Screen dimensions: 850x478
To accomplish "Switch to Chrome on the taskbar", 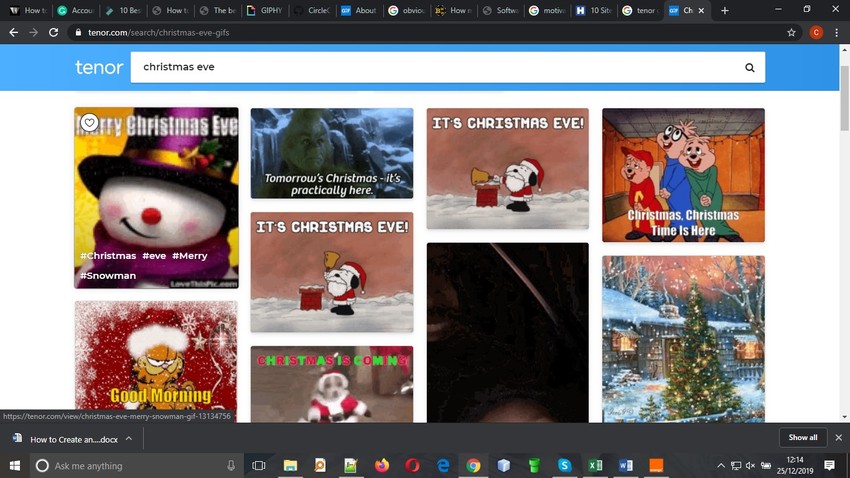I will [473, 466].
